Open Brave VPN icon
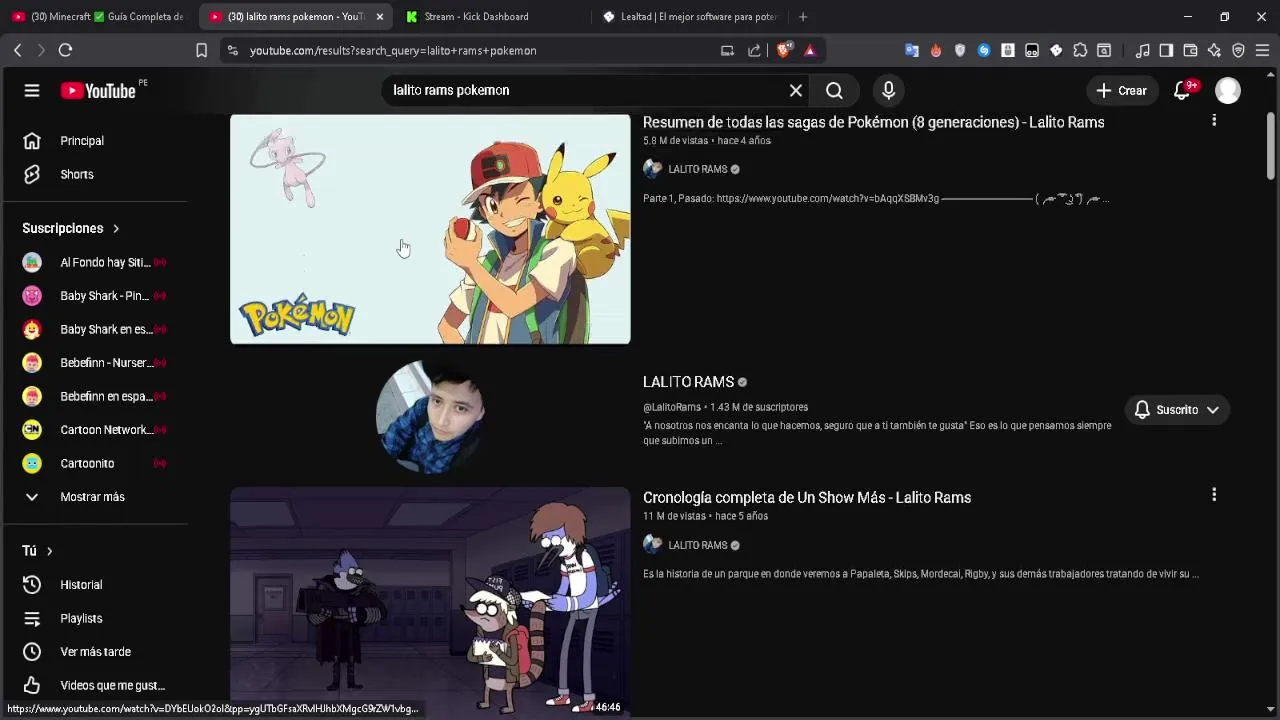Screen dimensions: 1280x720 point(1238,50)
